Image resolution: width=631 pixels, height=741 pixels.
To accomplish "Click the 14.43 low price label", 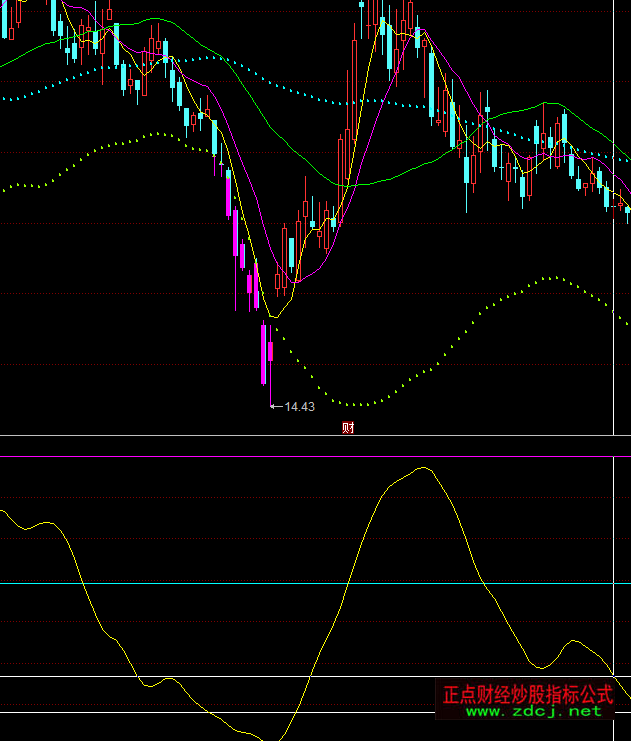I will (300, 407).
